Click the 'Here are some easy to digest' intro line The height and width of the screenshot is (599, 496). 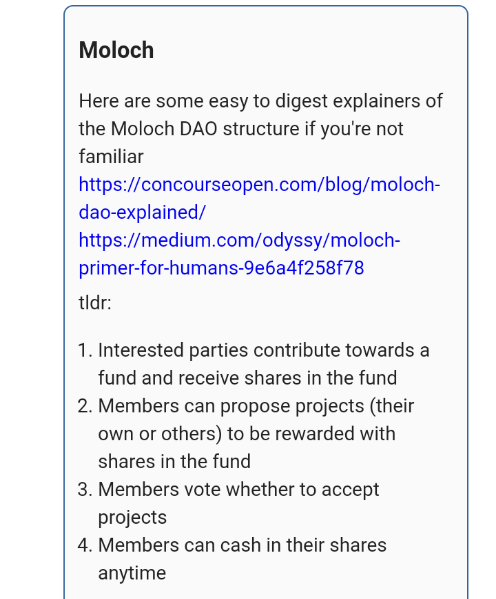pos(261,101)
